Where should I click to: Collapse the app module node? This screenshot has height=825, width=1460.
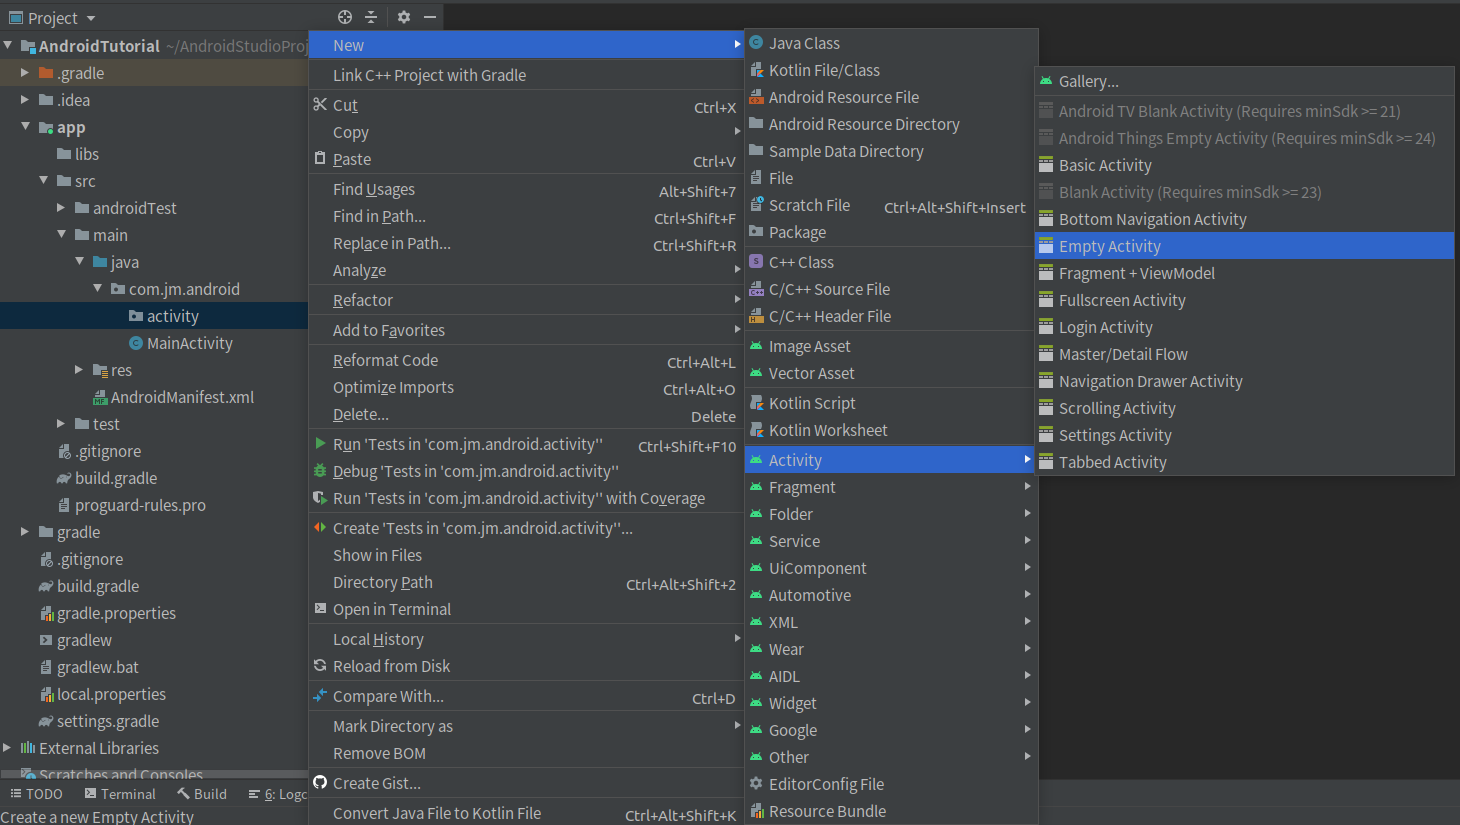[x=25, y=126]
